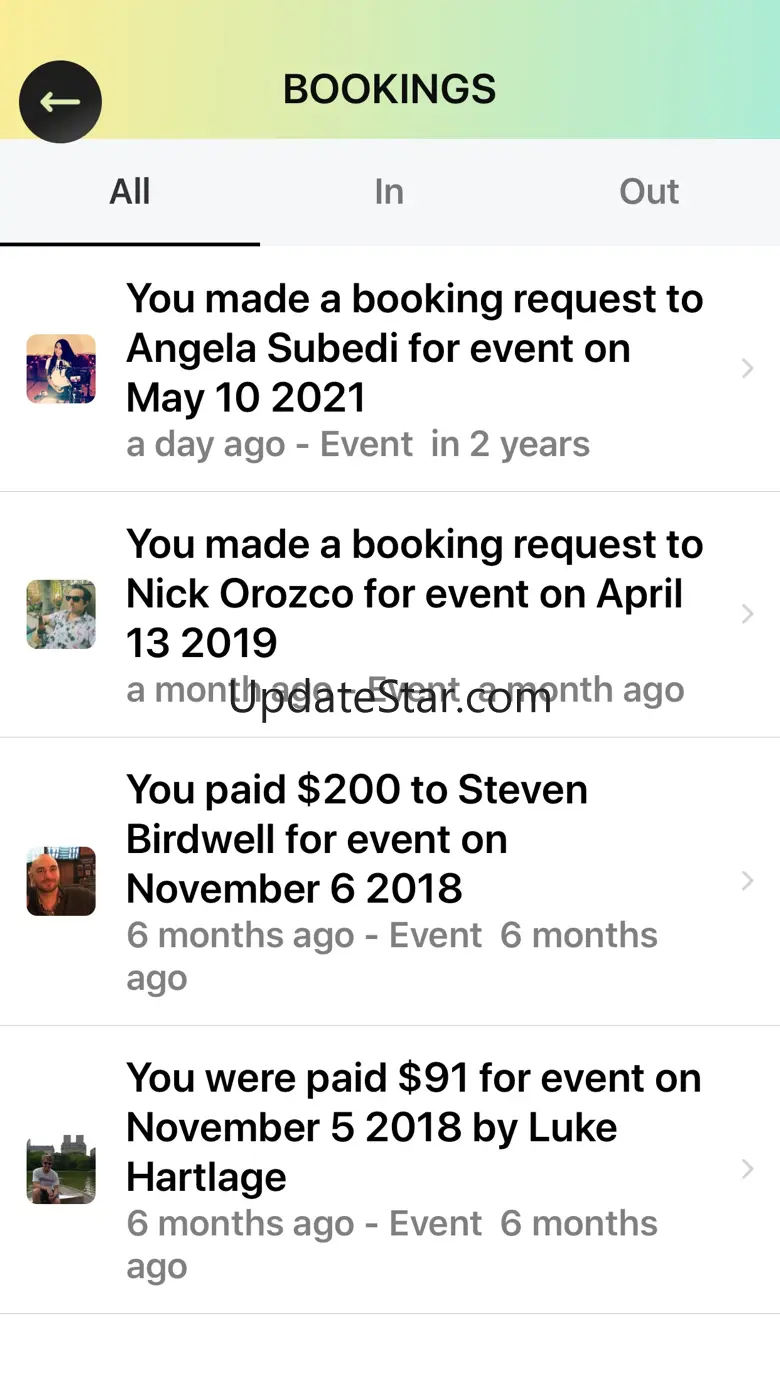Viewport: 780px width, 1387px height.
Task: Tap the back arrow button
Action: pyautogui.click(x=60, y=102)
